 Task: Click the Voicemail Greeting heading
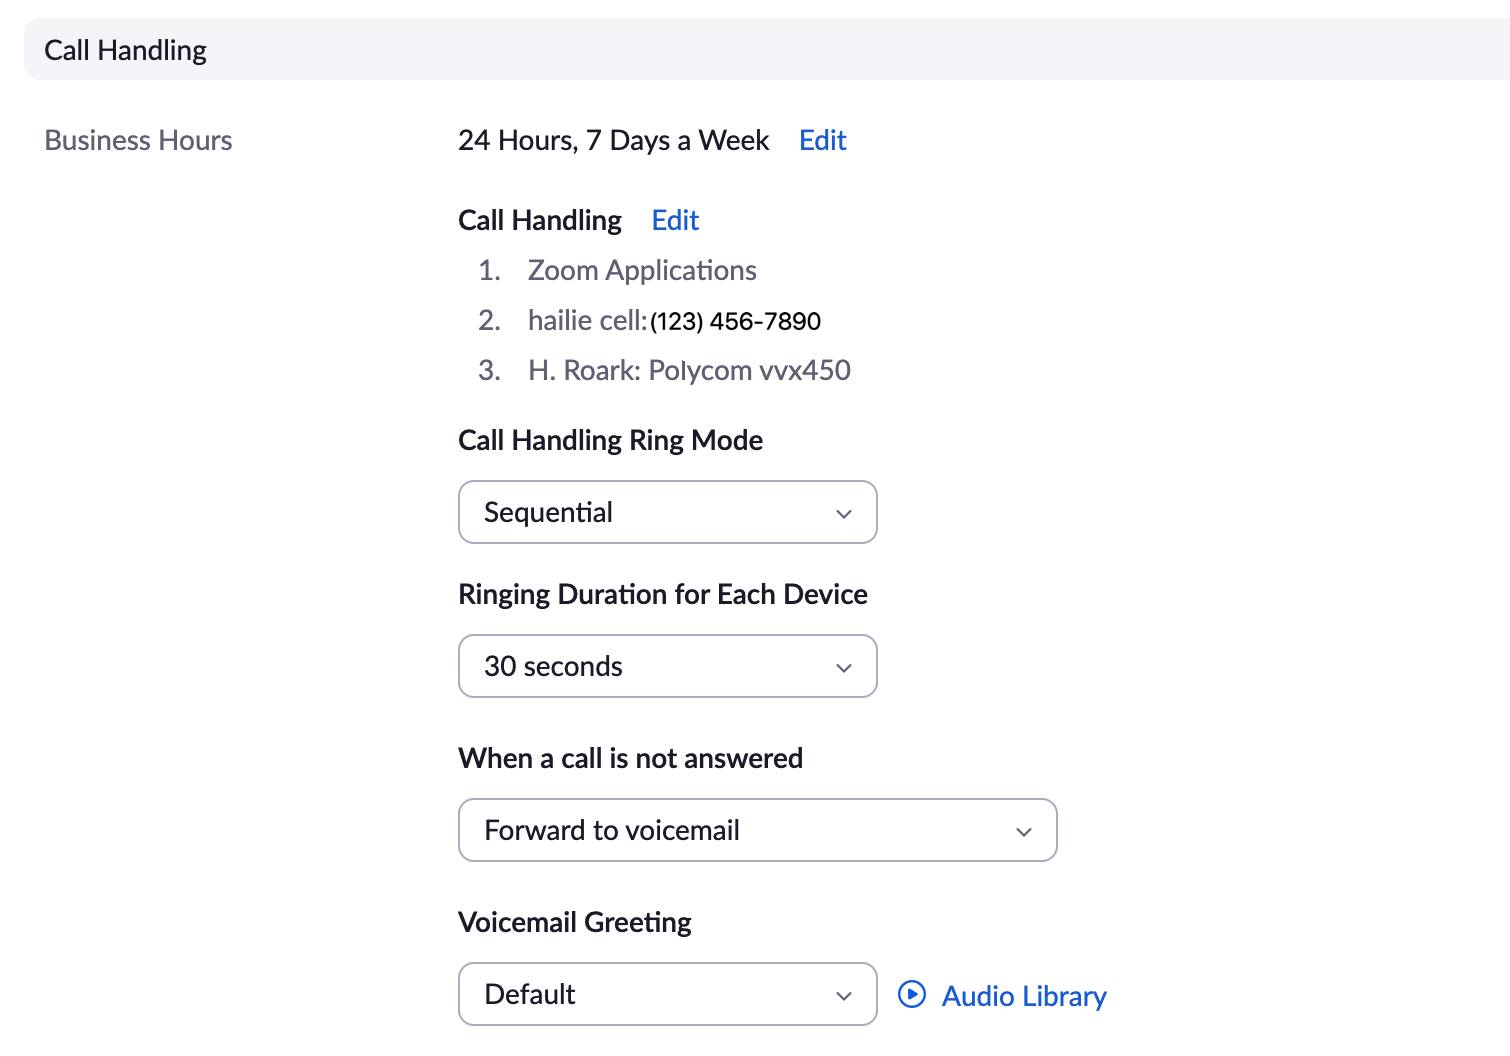coord(575,922)
